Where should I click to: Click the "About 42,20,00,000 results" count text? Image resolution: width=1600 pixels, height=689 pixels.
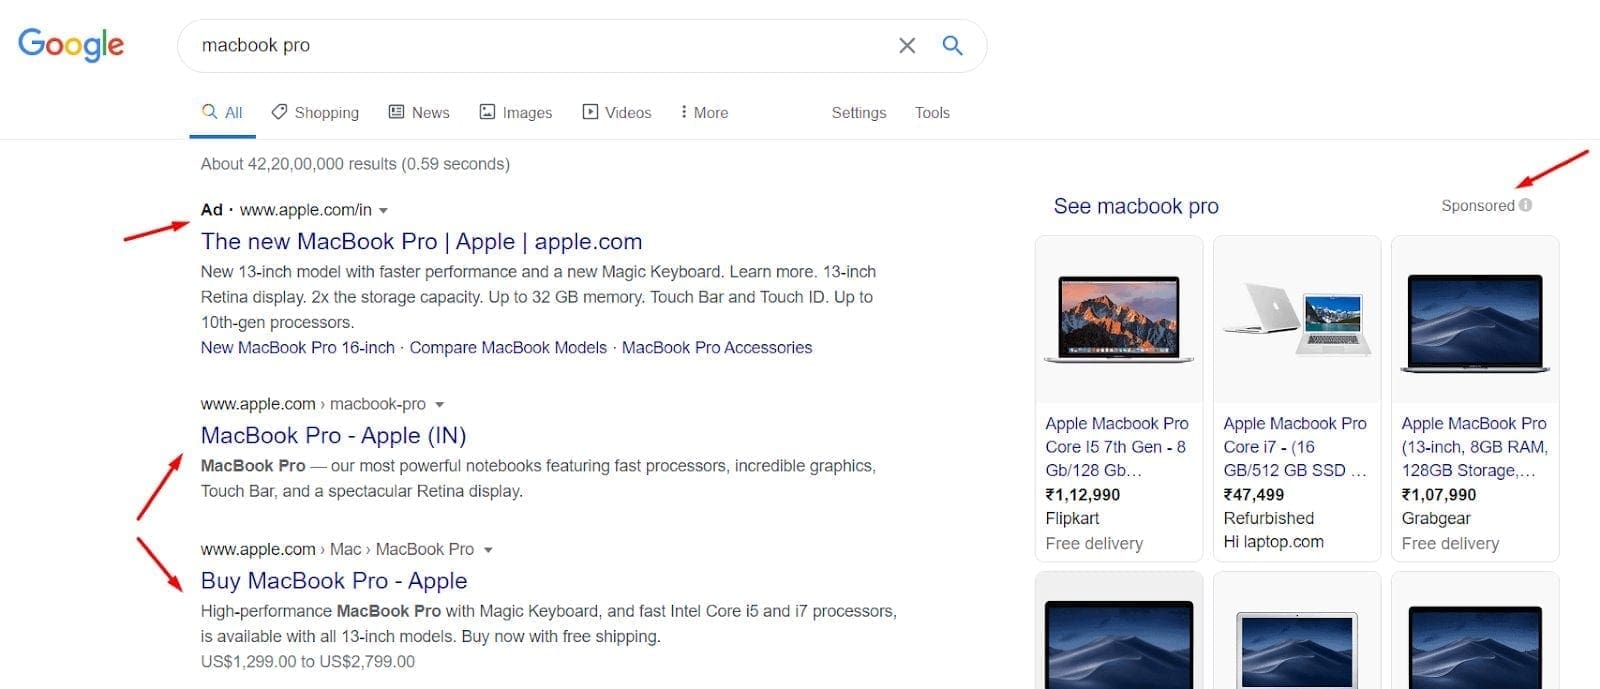point(355,164)
